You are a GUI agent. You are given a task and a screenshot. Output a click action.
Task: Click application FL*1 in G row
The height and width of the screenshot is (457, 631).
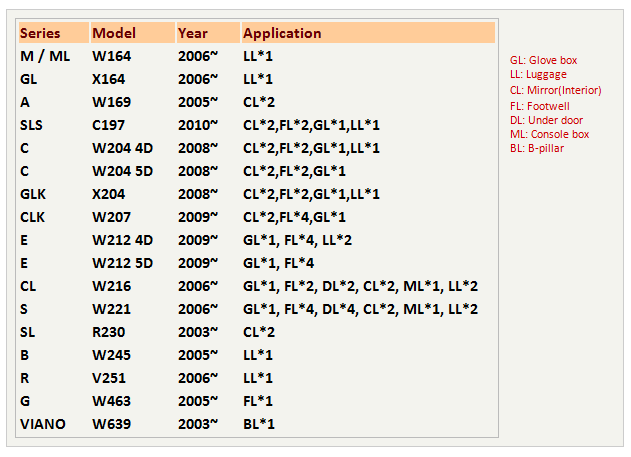258,401
